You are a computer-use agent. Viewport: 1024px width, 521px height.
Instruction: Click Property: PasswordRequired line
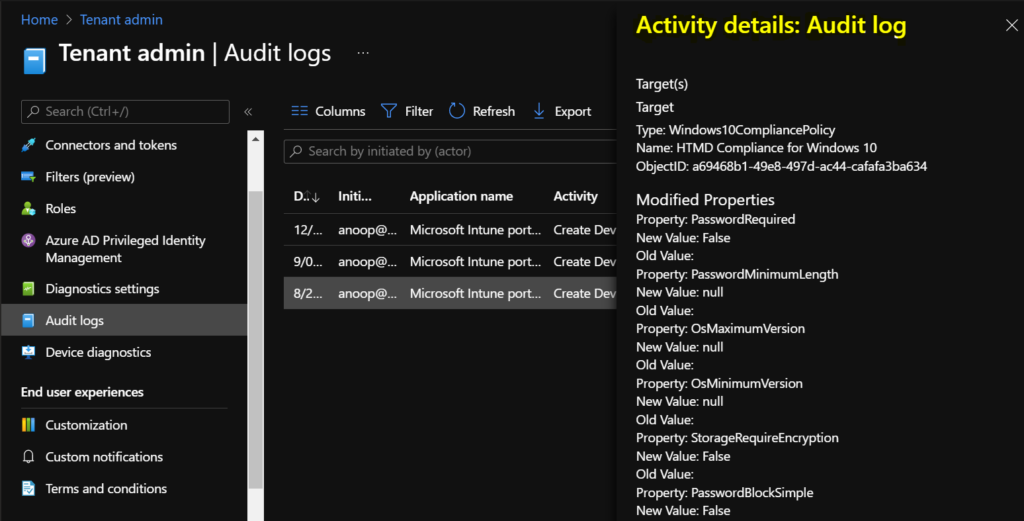[x=716, y=219]
